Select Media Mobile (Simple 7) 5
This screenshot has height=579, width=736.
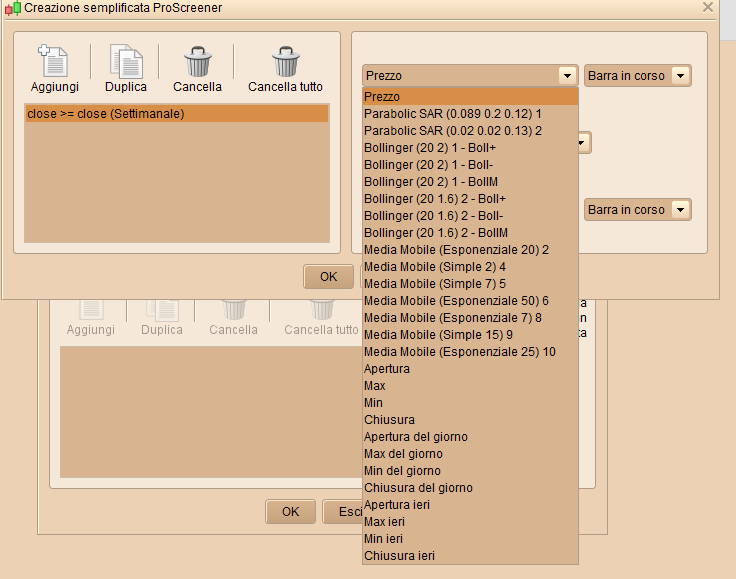point(470,284)
